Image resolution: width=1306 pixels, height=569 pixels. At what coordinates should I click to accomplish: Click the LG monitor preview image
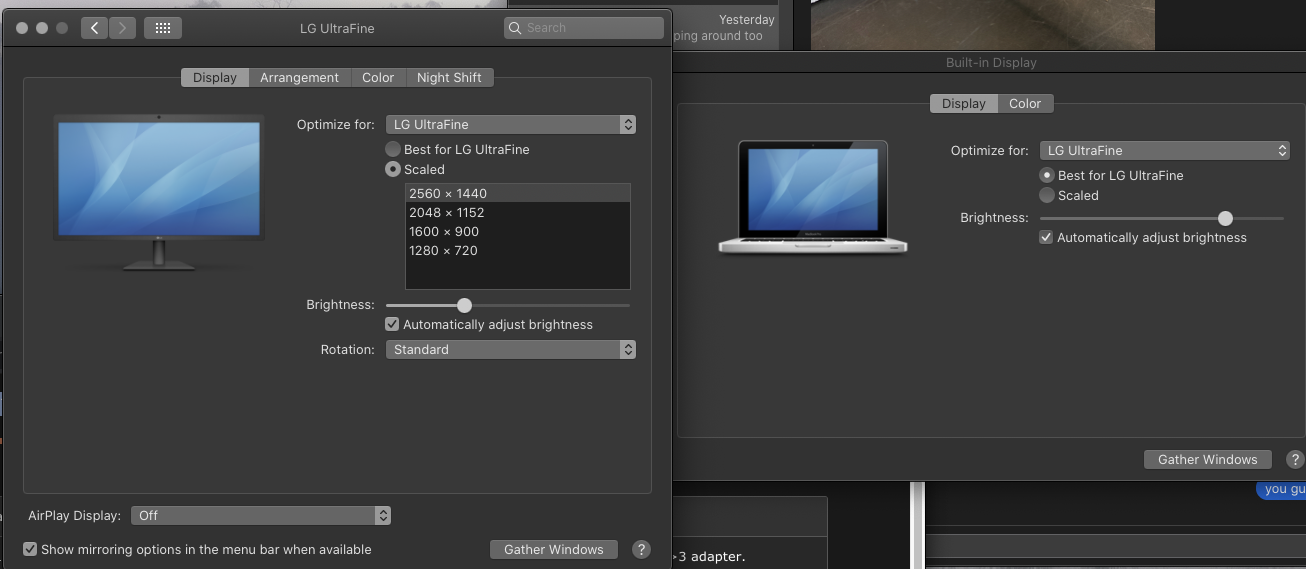pos(159,192)
